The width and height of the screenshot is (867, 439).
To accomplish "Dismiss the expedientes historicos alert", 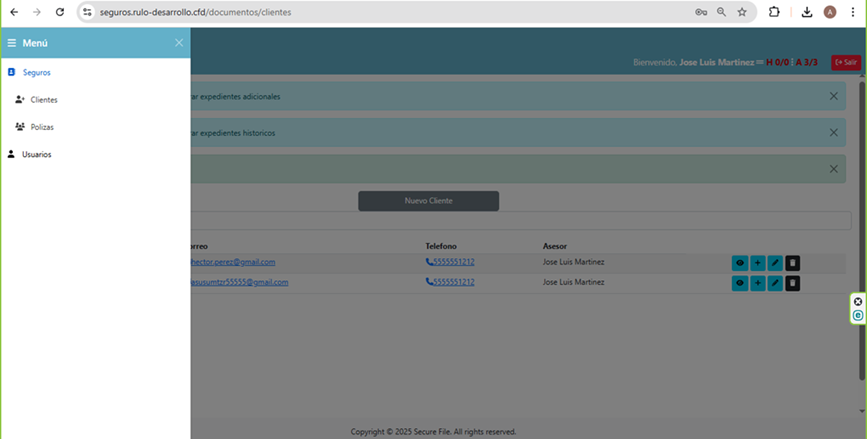I will point(833,132).
